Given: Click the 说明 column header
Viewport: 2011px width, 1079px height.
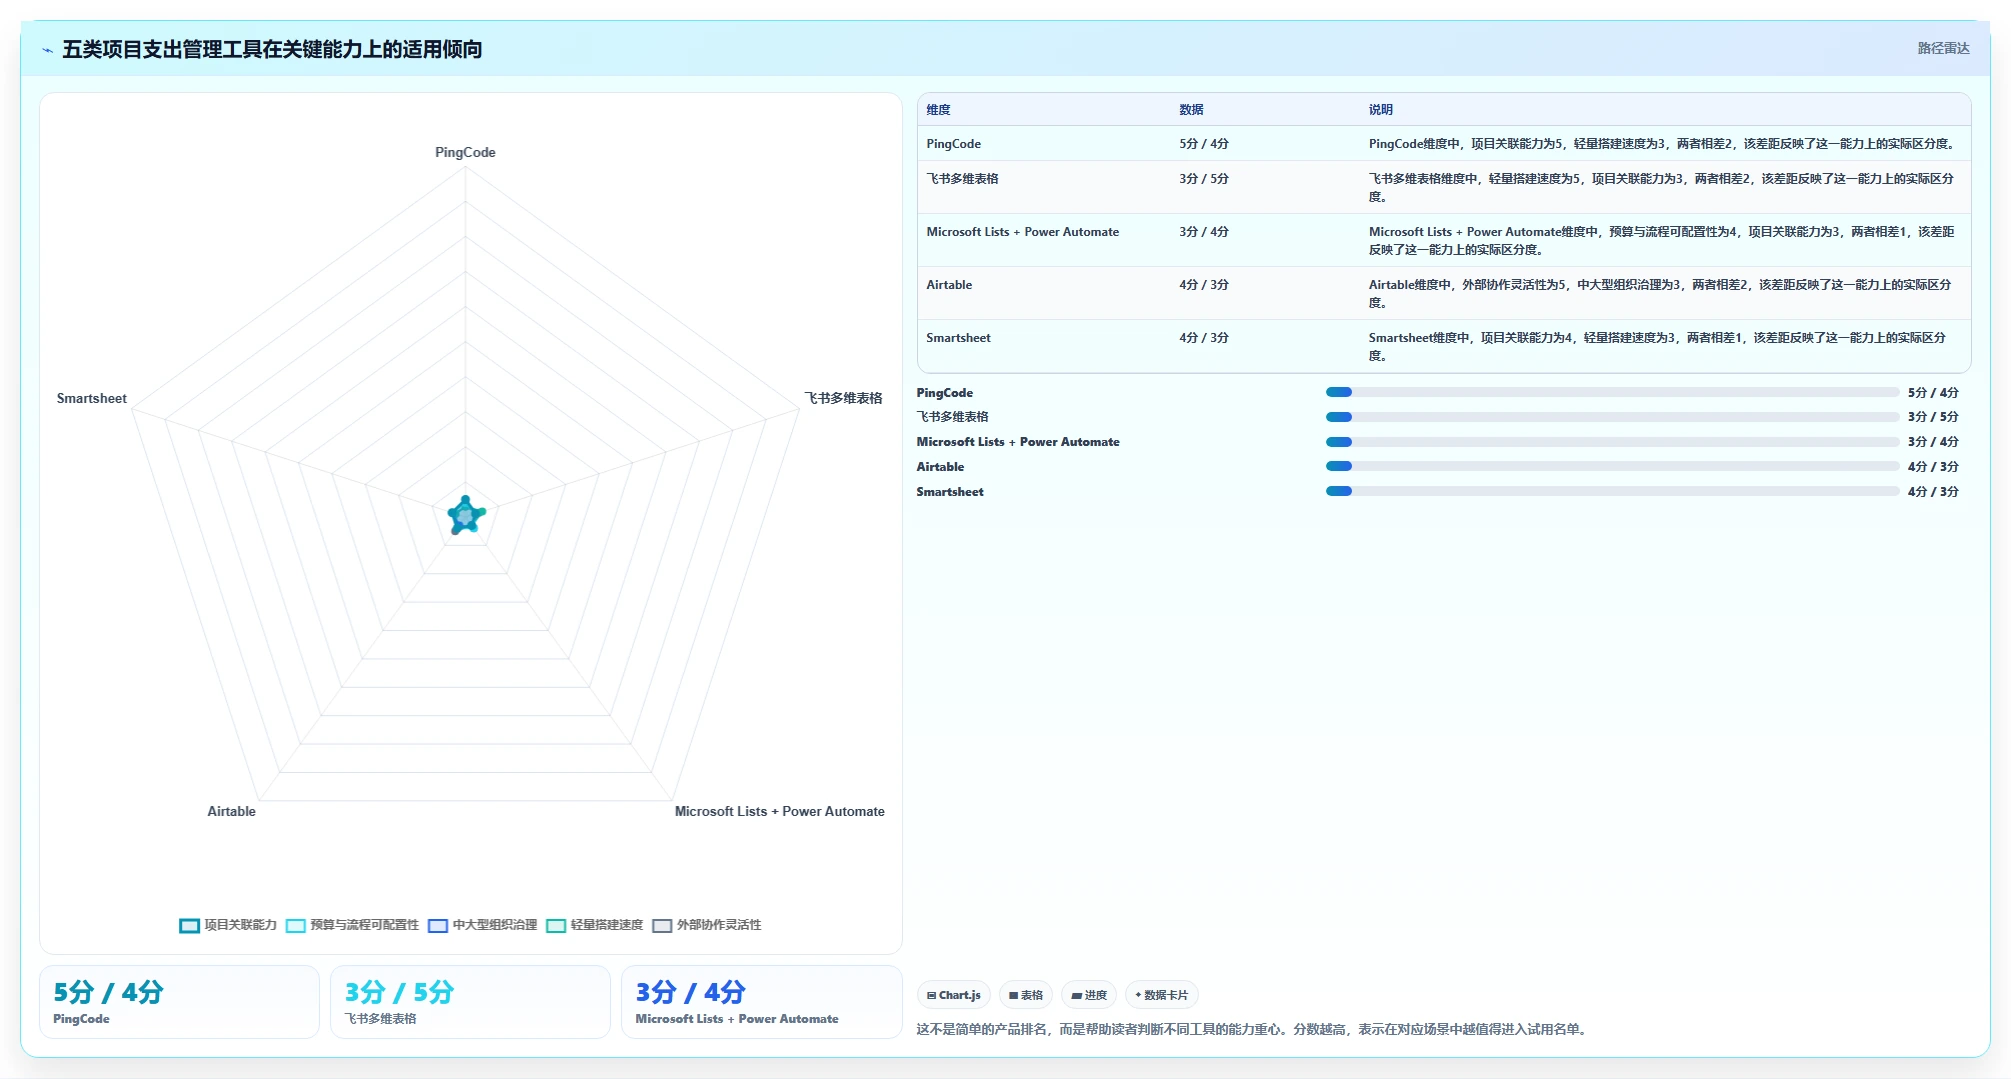Looking at the screenshot, I should (x=1381, y=110).
